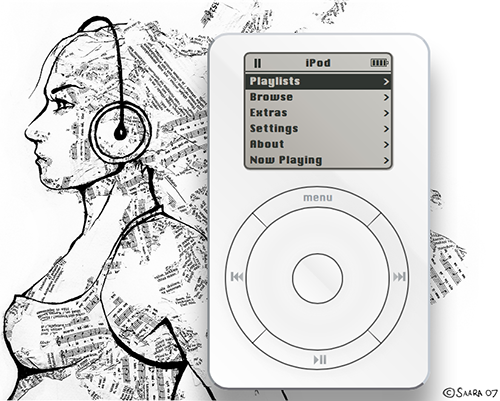Tap the play/pause icon on wheel

(320, 360)
